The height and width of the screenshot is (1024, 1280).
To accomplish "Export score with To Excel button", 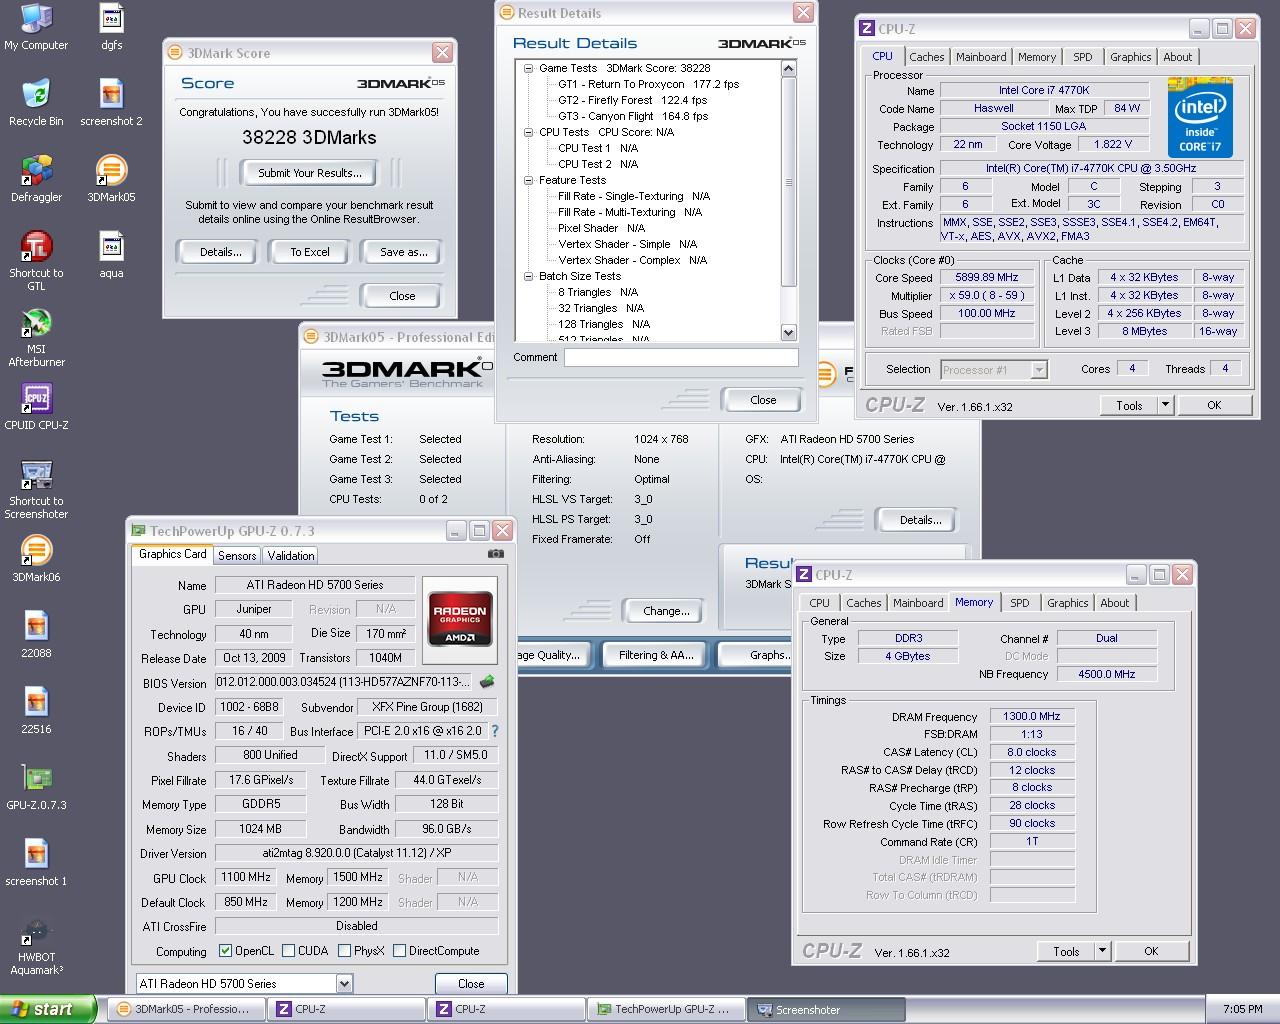I will (x=310, y=252).
